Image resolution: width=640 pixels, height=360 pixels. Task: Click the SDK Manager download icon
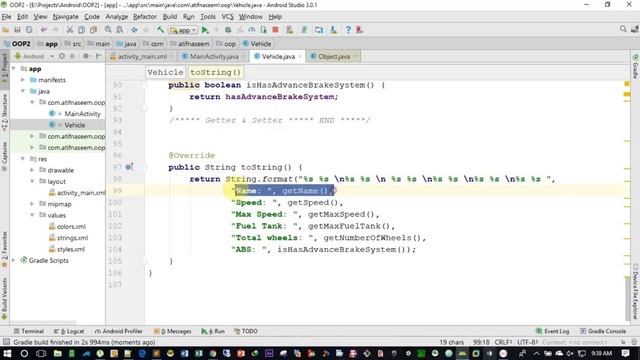pos(333,30)
